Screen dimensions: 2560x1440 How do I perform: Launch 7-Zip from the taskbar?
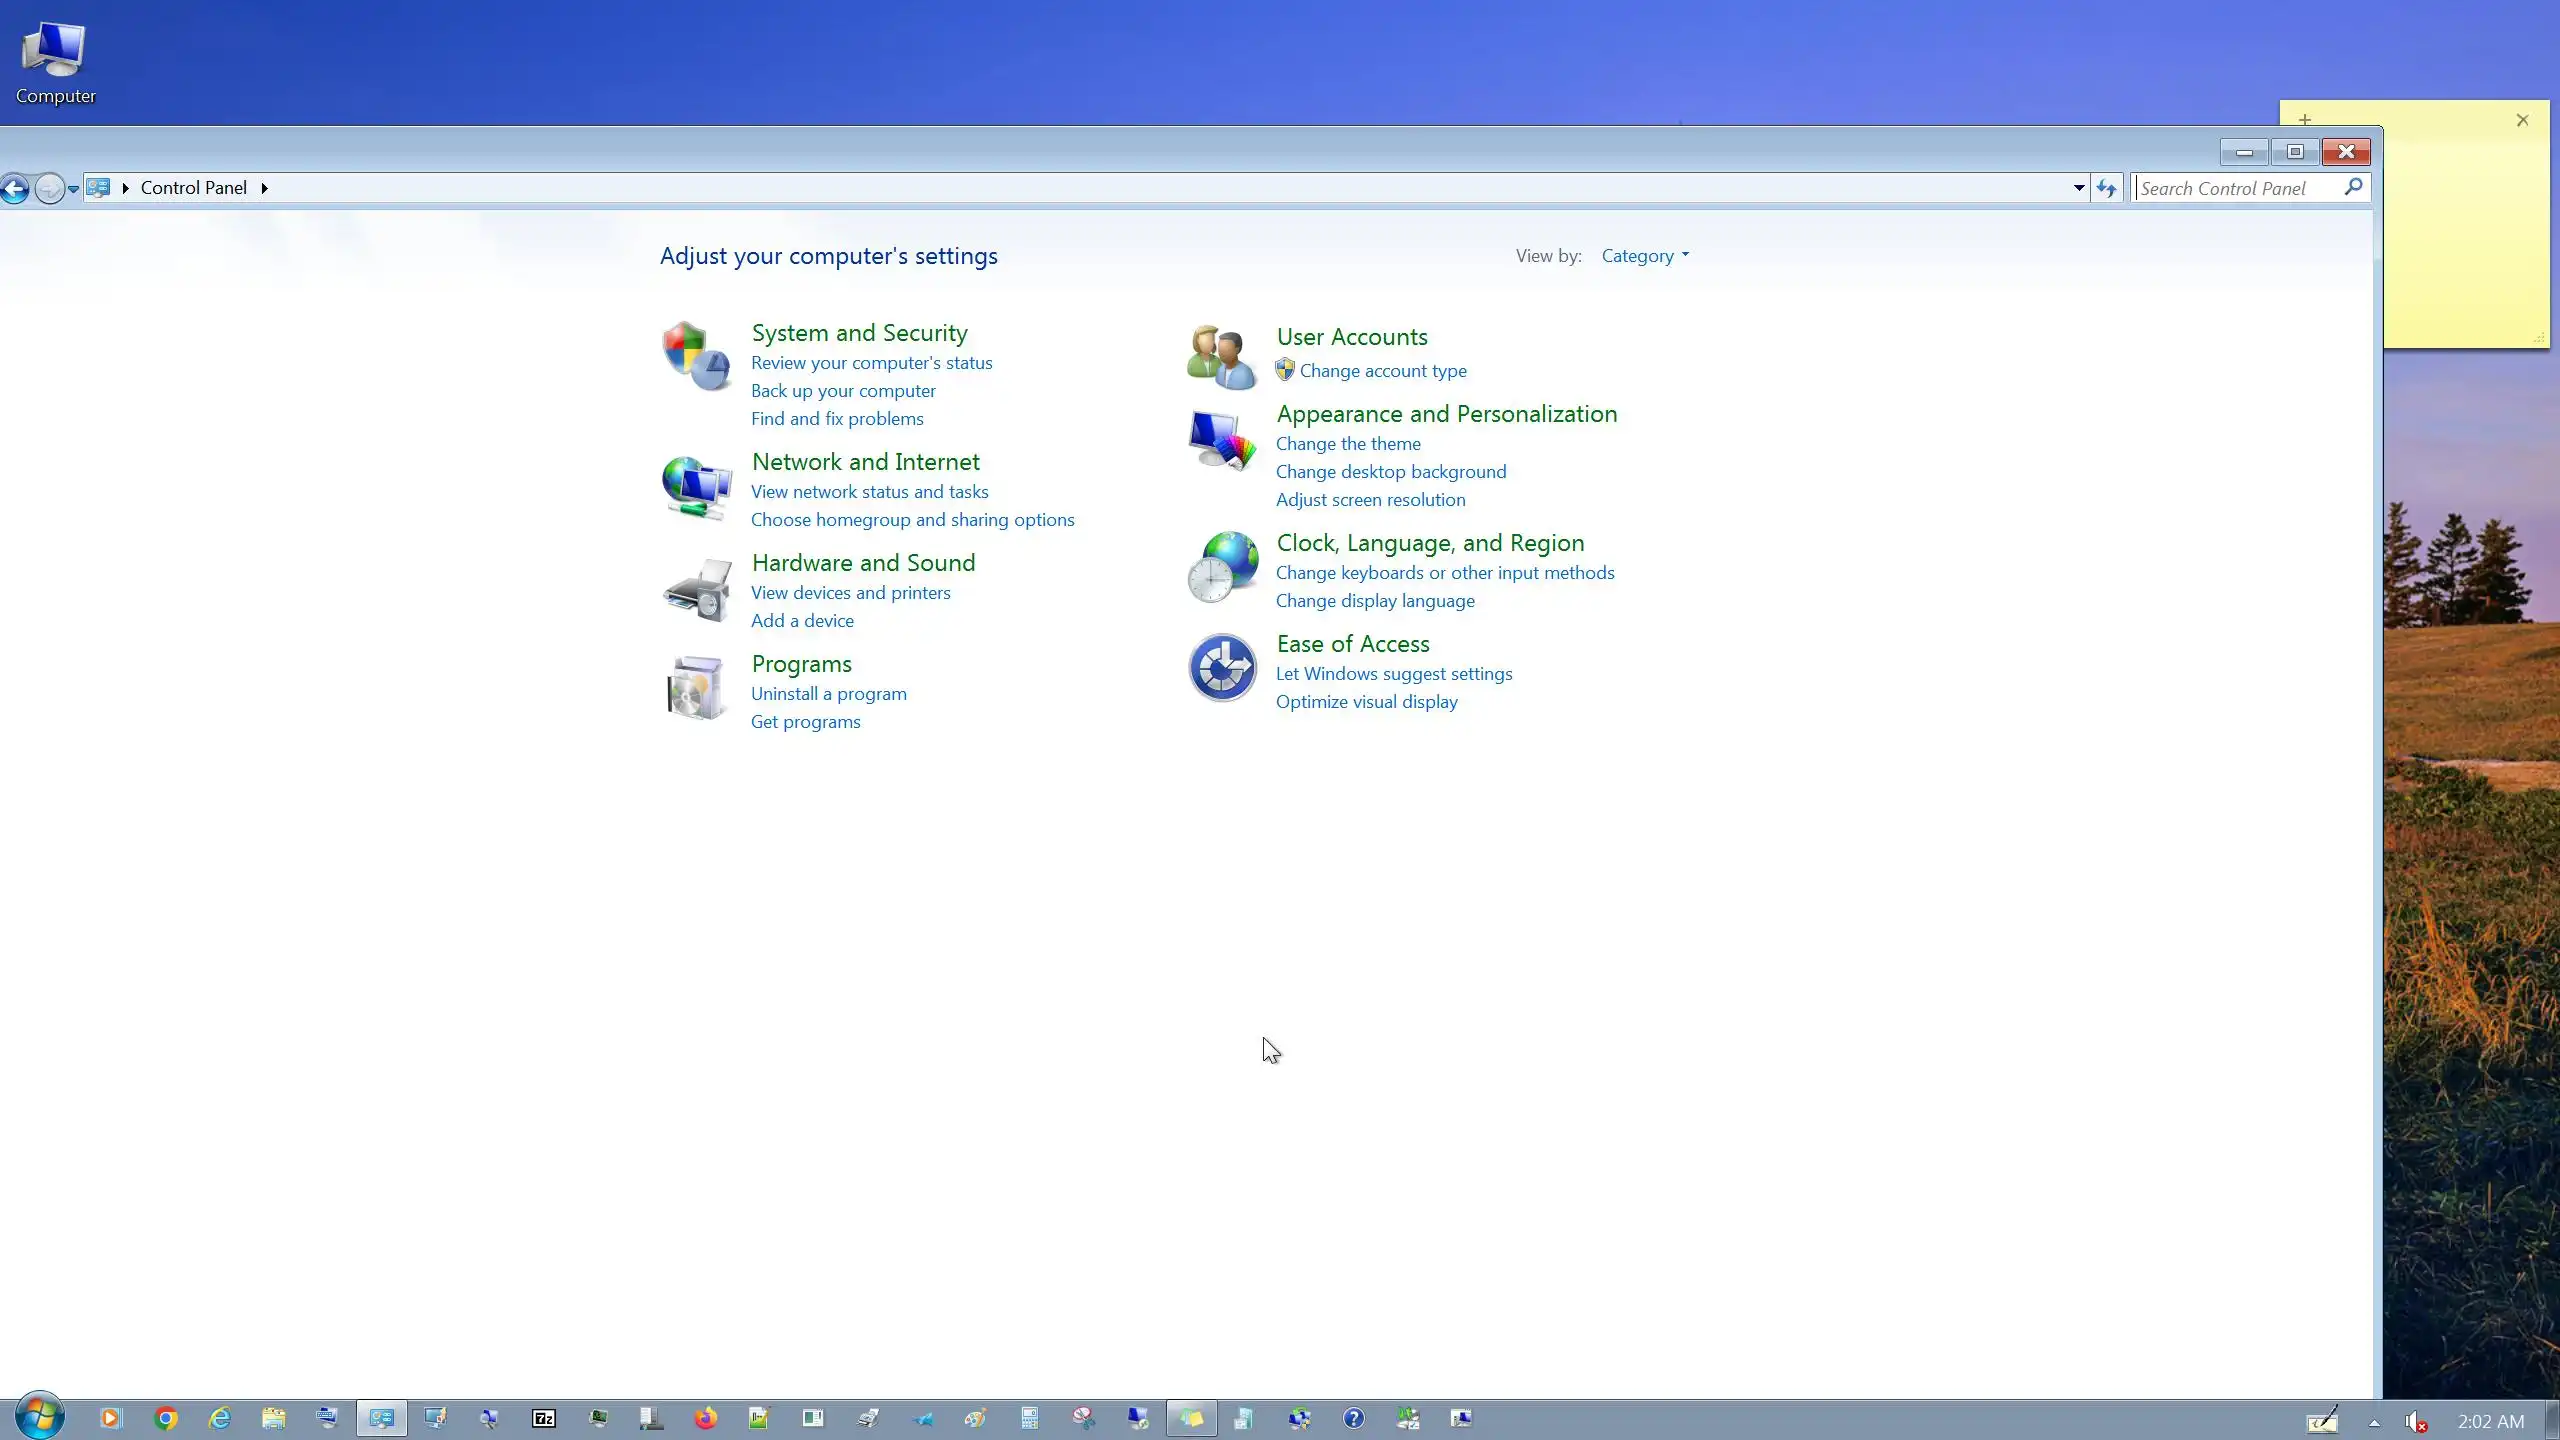coord(543,1418)
